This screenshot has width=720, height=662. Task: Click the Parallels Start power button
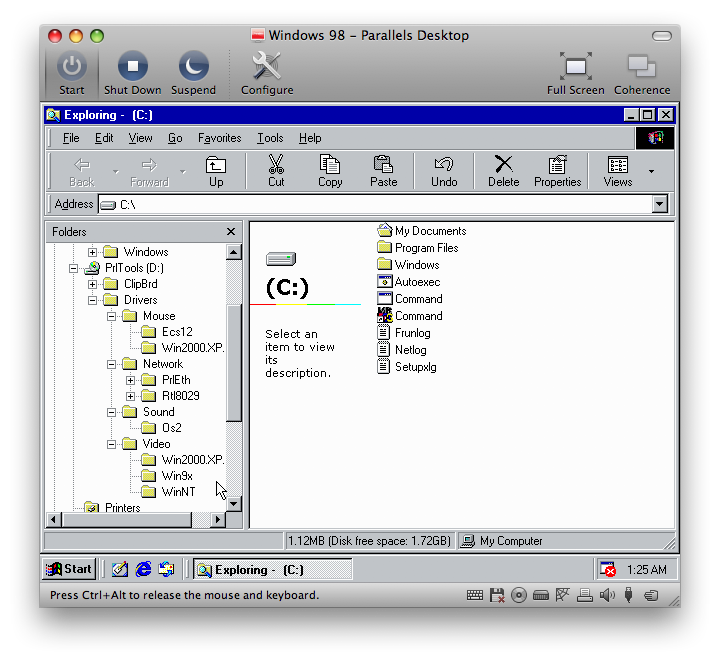tap(72, 74)
